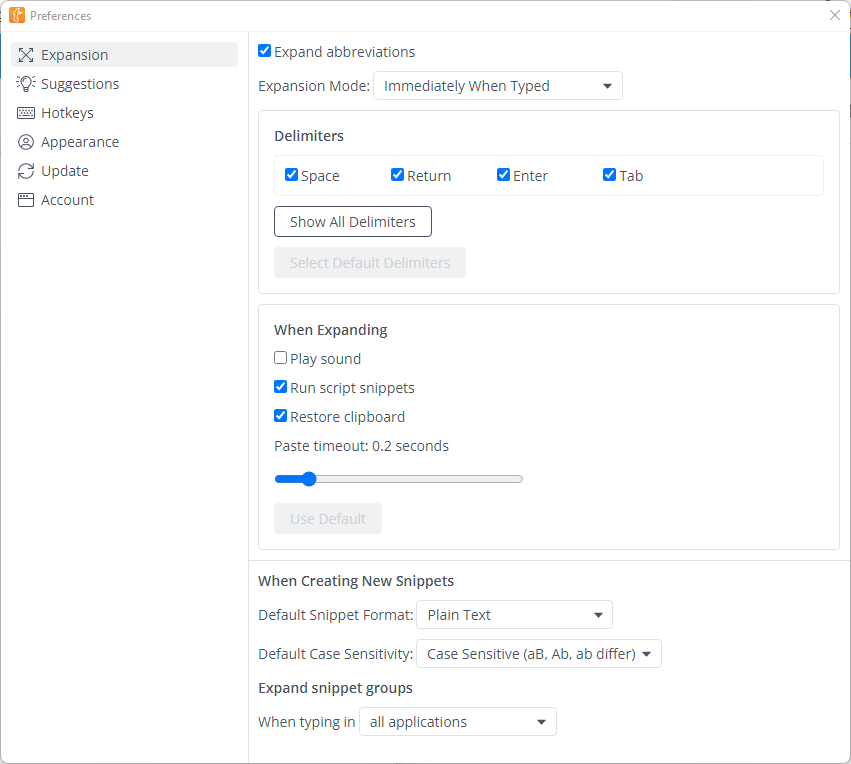The height and width of the screenshot is (764, 851).
Task: Disable the Expand abbreviations checkbox
Action: pyautogui.click(x=265, y=51)
